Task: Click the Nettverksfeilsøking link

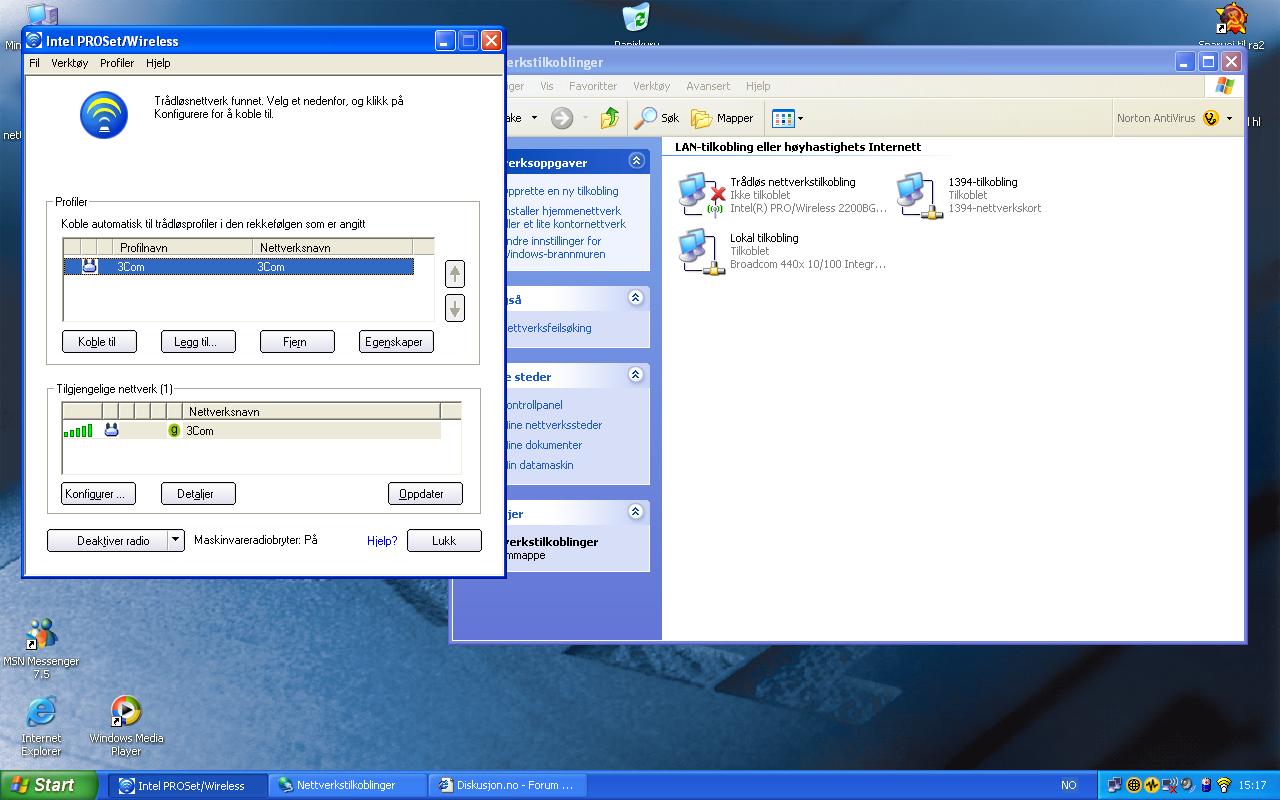Action: (548, 328)
